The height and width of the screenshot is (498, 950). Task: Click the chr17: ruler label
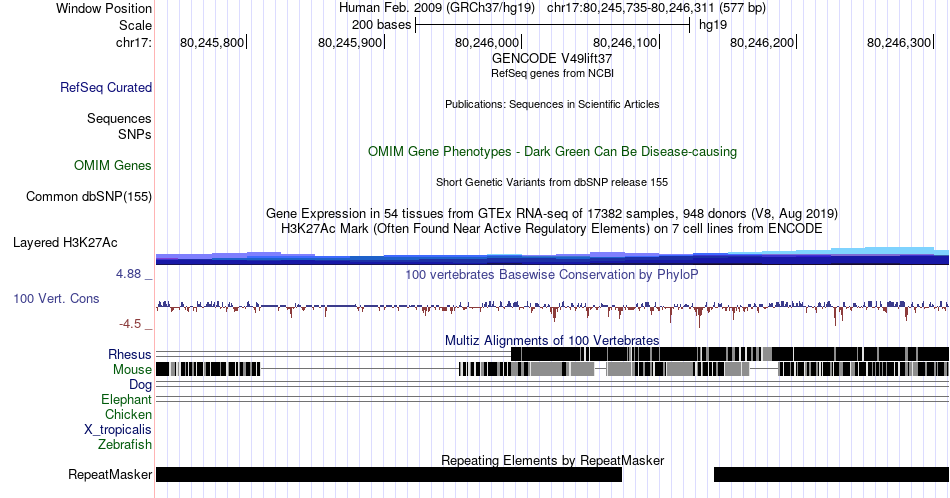(x=134, y=42)
